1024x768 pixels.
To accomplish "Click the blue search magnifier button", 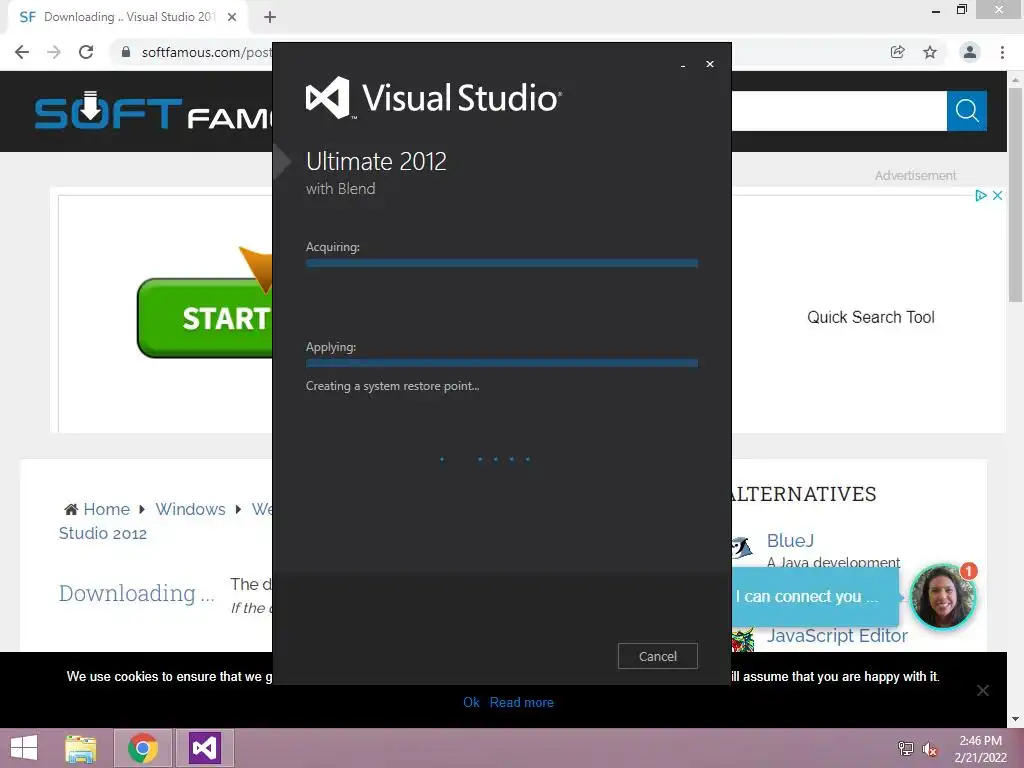I will (967, 111).
